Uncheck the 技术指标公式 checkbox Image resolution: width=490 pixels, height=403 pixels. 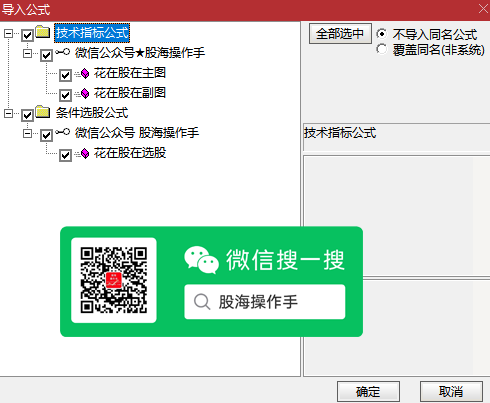[x=27, y=35]
